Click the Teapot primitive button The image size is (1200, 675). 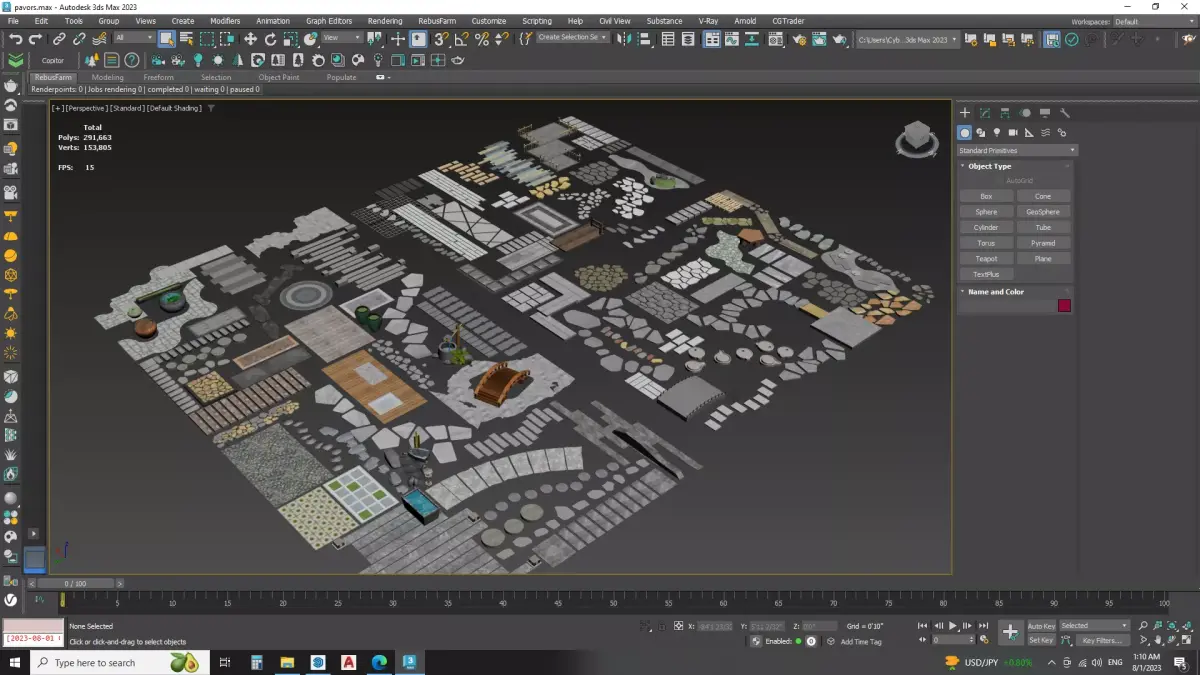click(986, 258)
